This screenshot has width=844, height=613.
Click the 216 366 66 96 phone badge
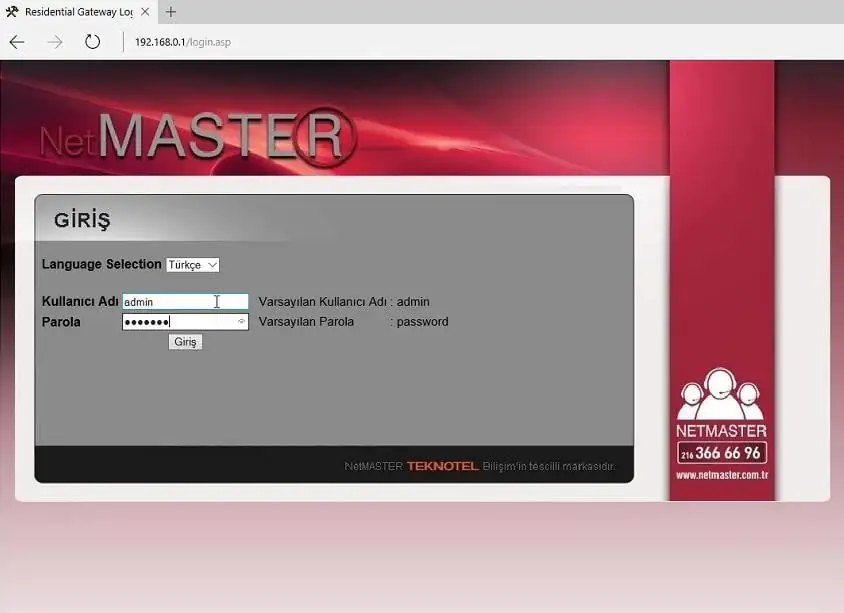[720, 452]
